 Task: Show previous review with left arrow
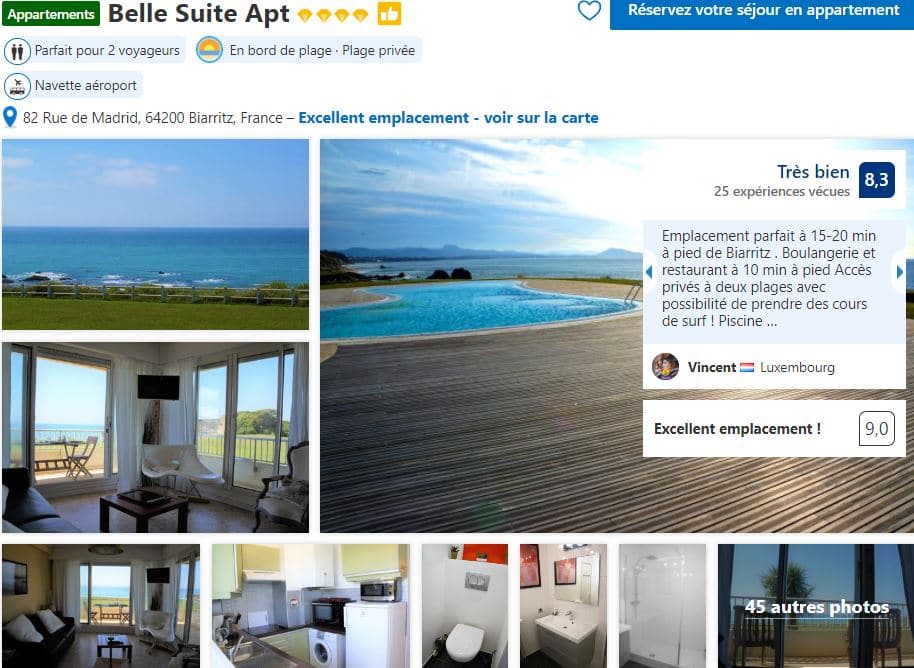(649, 272)
